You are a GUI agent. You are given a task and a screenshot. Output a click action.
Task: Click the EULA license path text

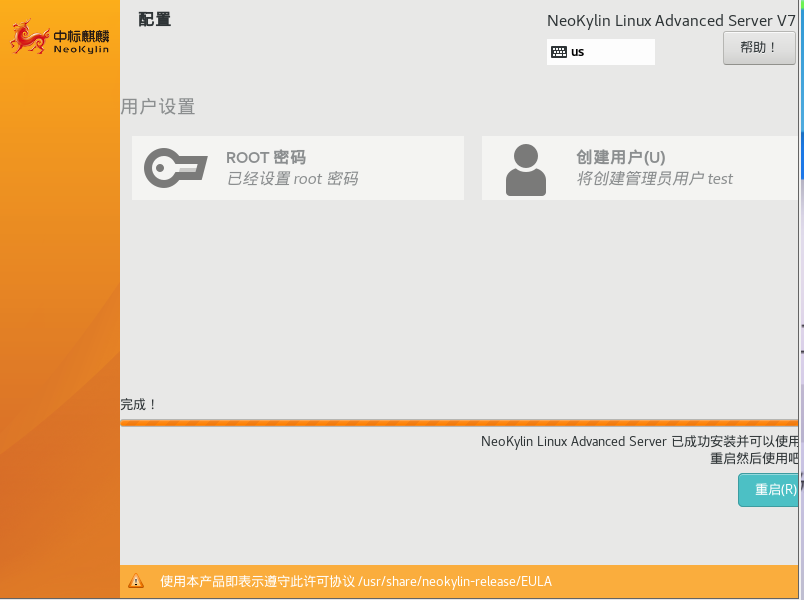(x=356, y=581)
